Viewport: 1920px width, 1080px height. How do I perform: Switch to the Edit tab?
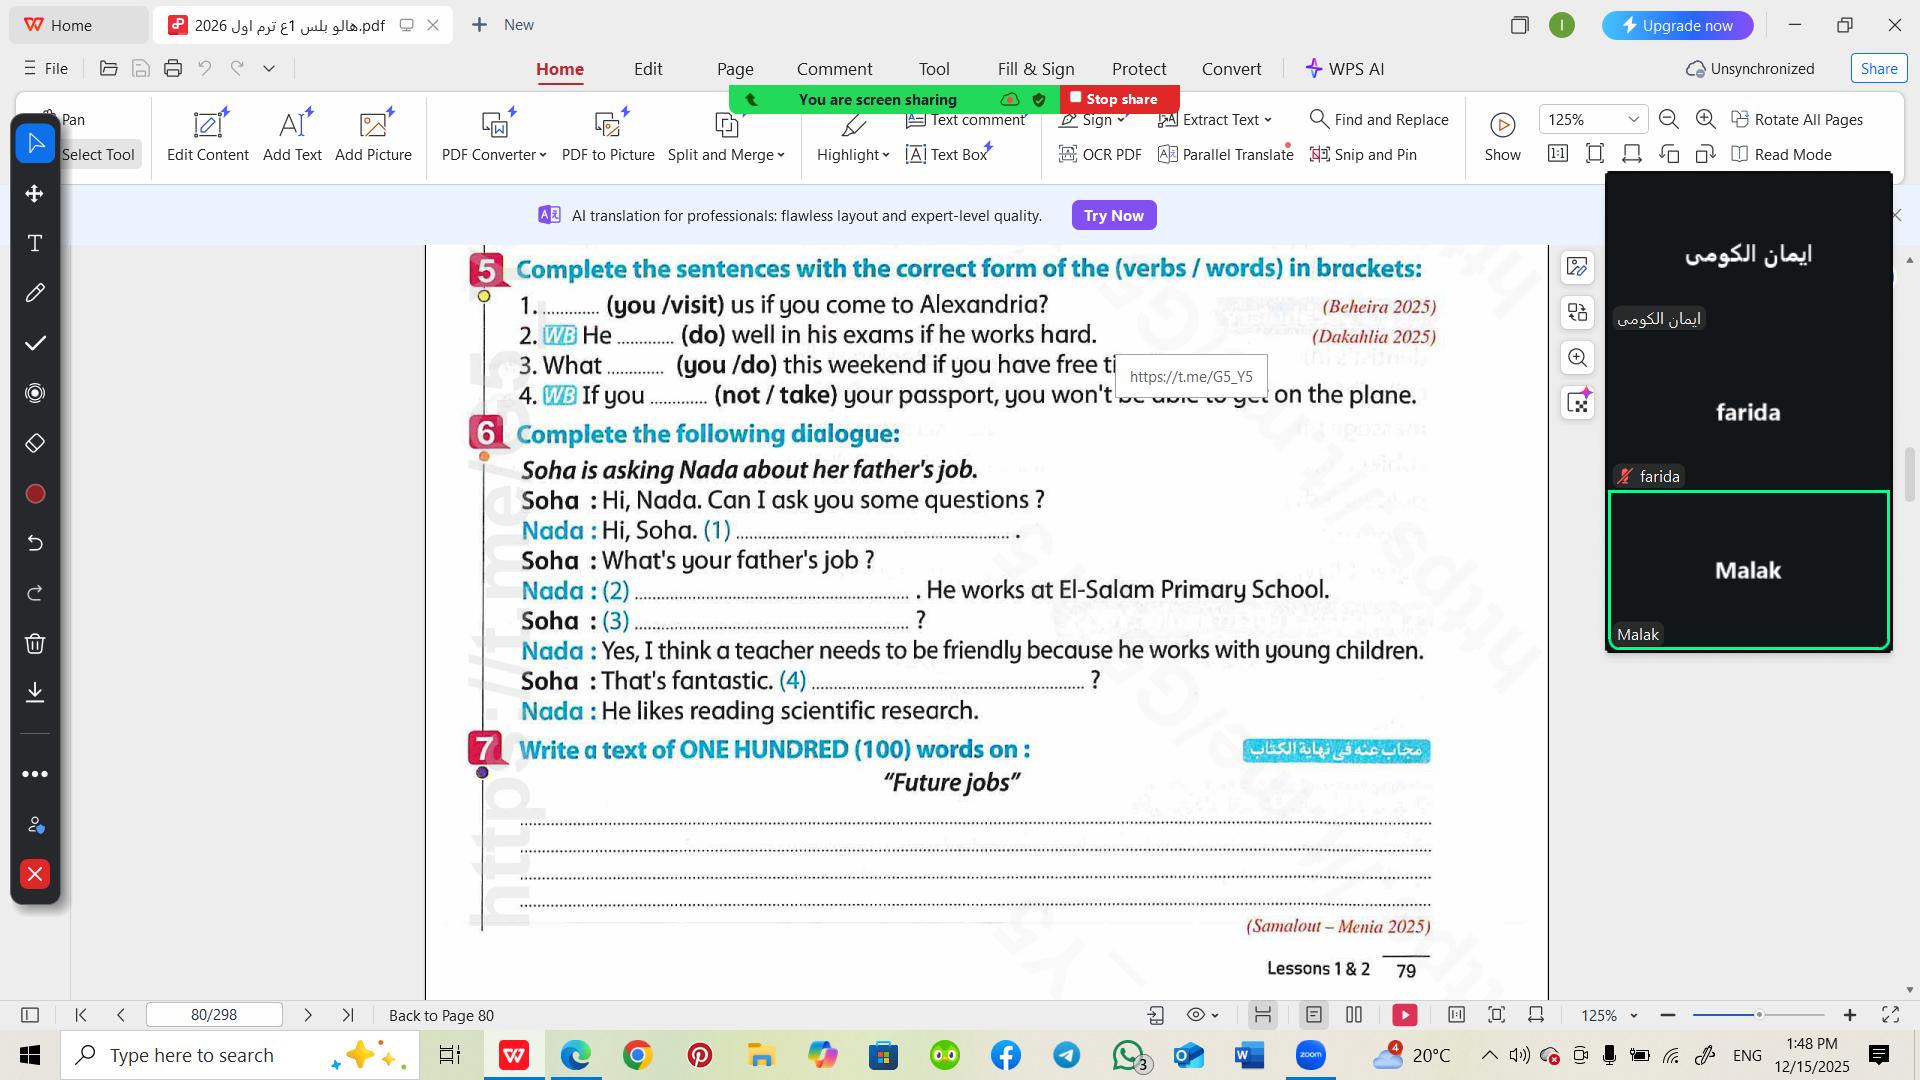[648, 69]
